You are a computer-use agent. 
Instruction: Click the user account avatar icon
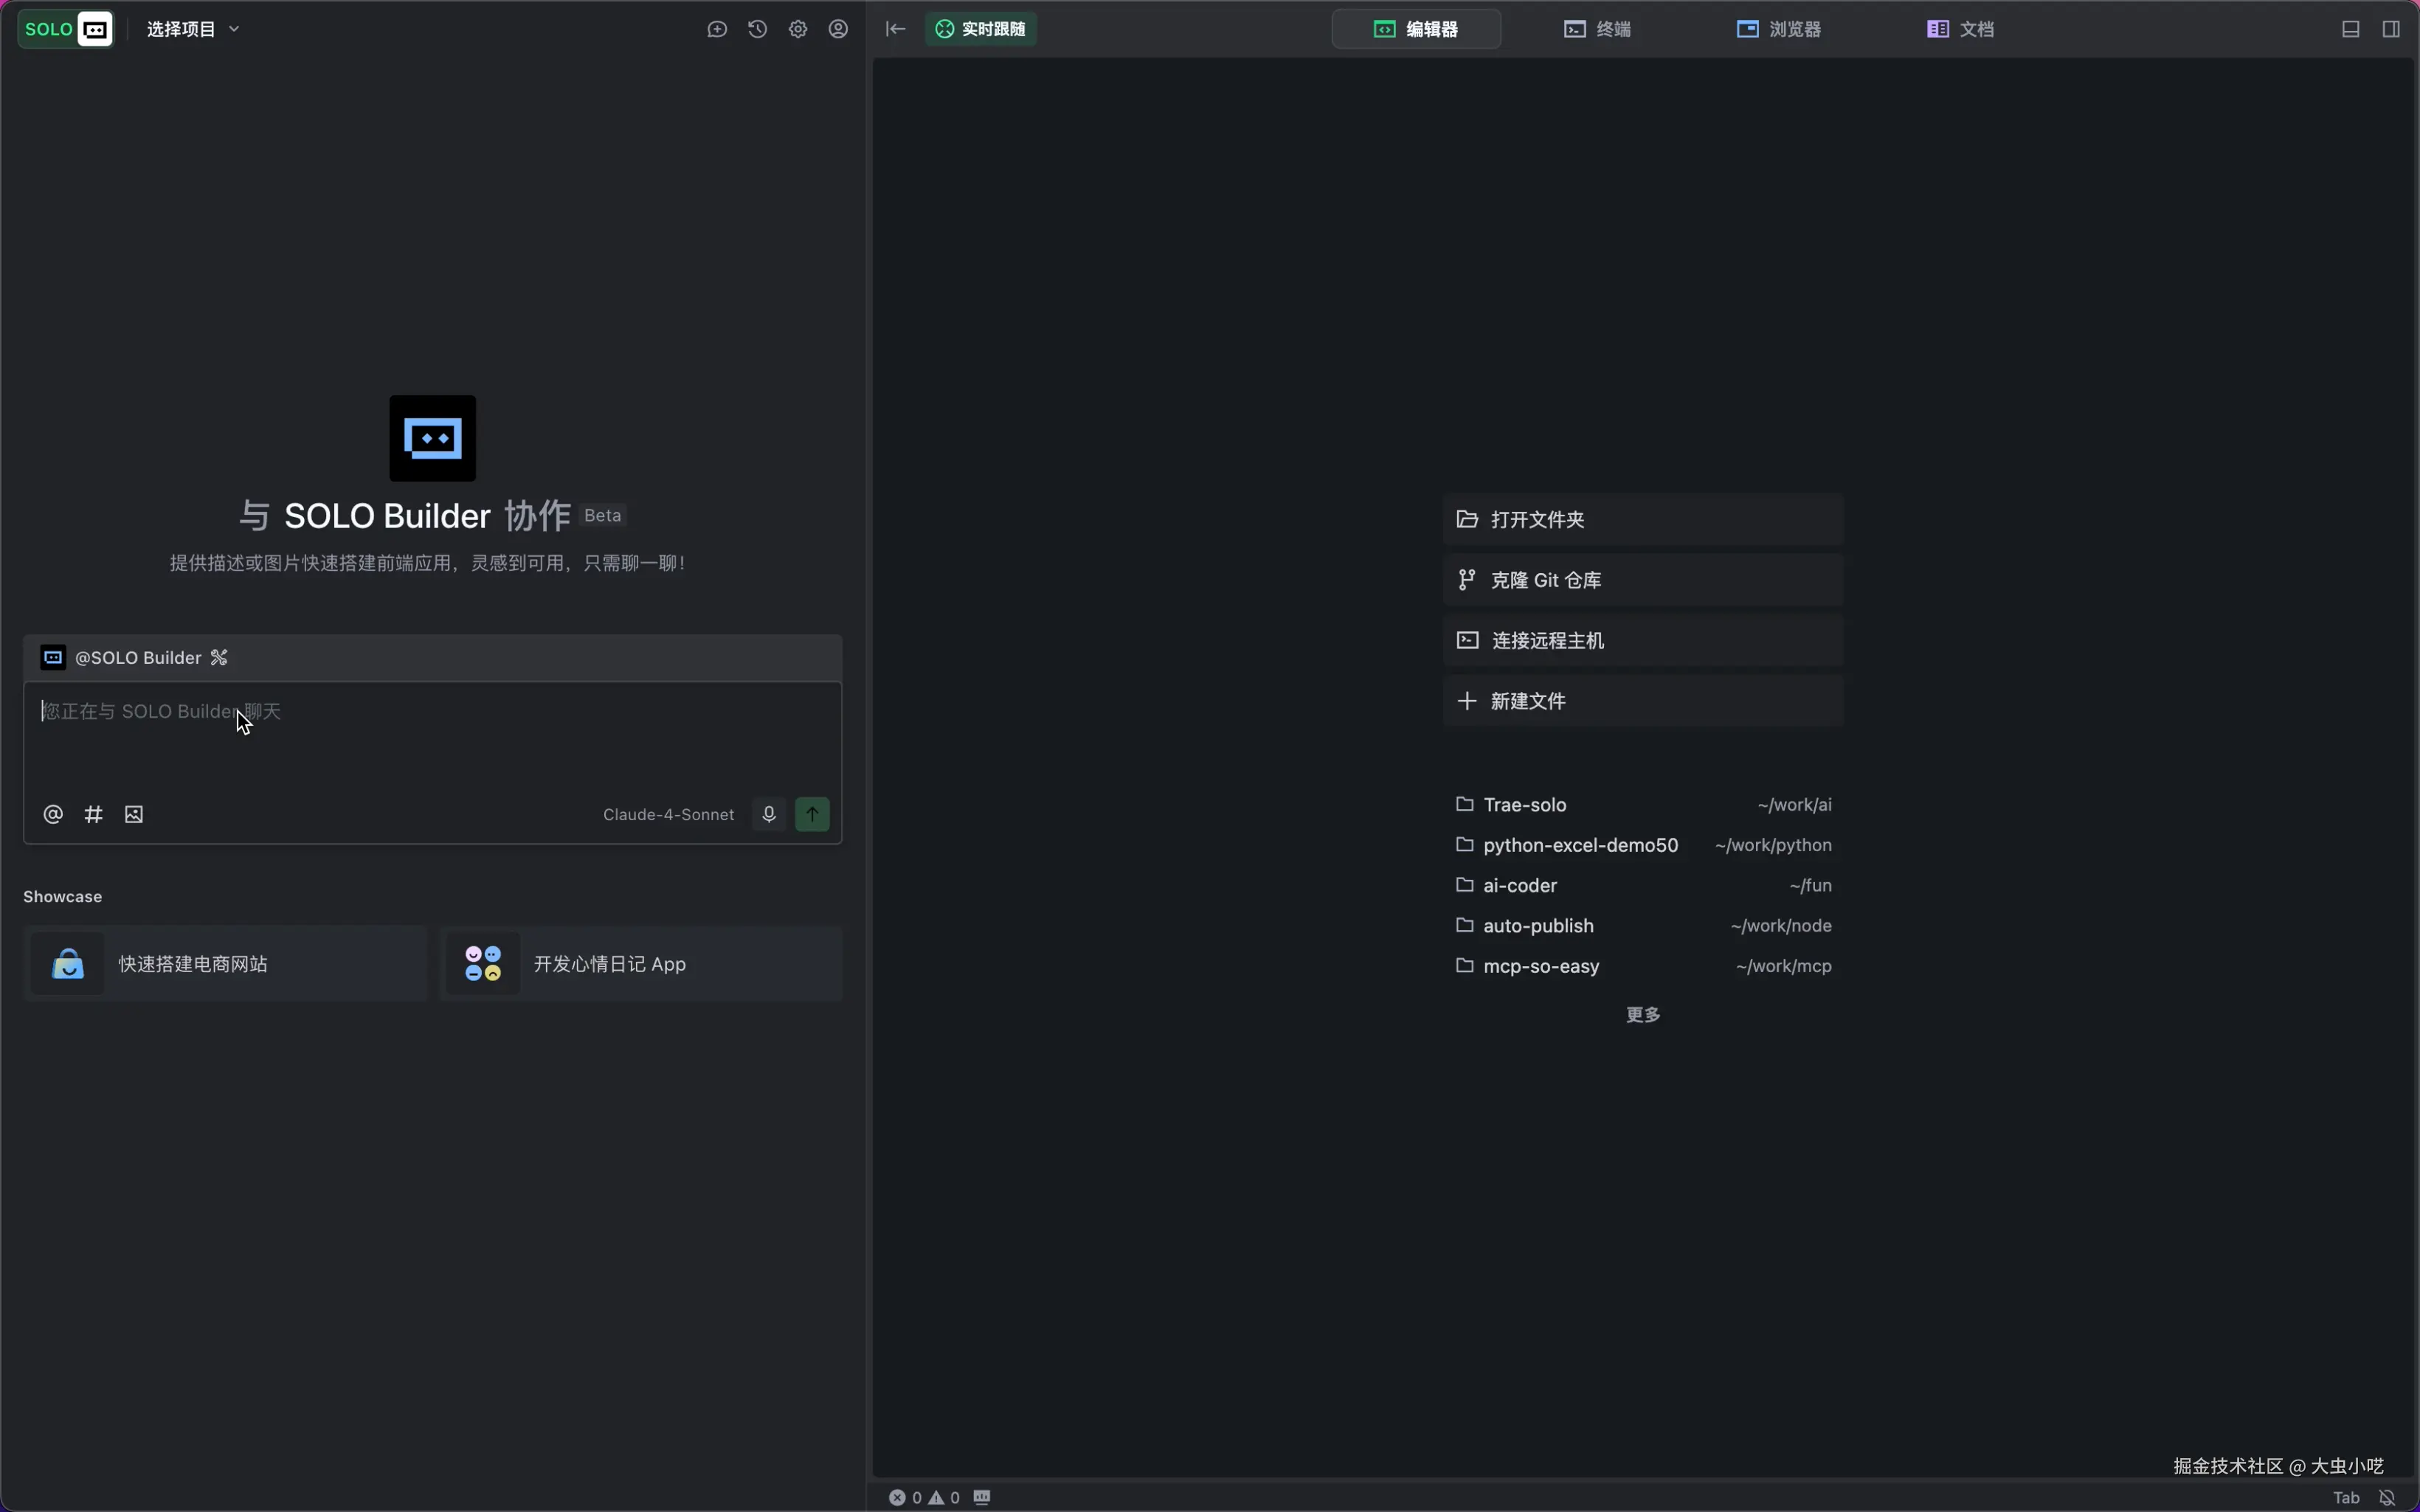[838, 29]
